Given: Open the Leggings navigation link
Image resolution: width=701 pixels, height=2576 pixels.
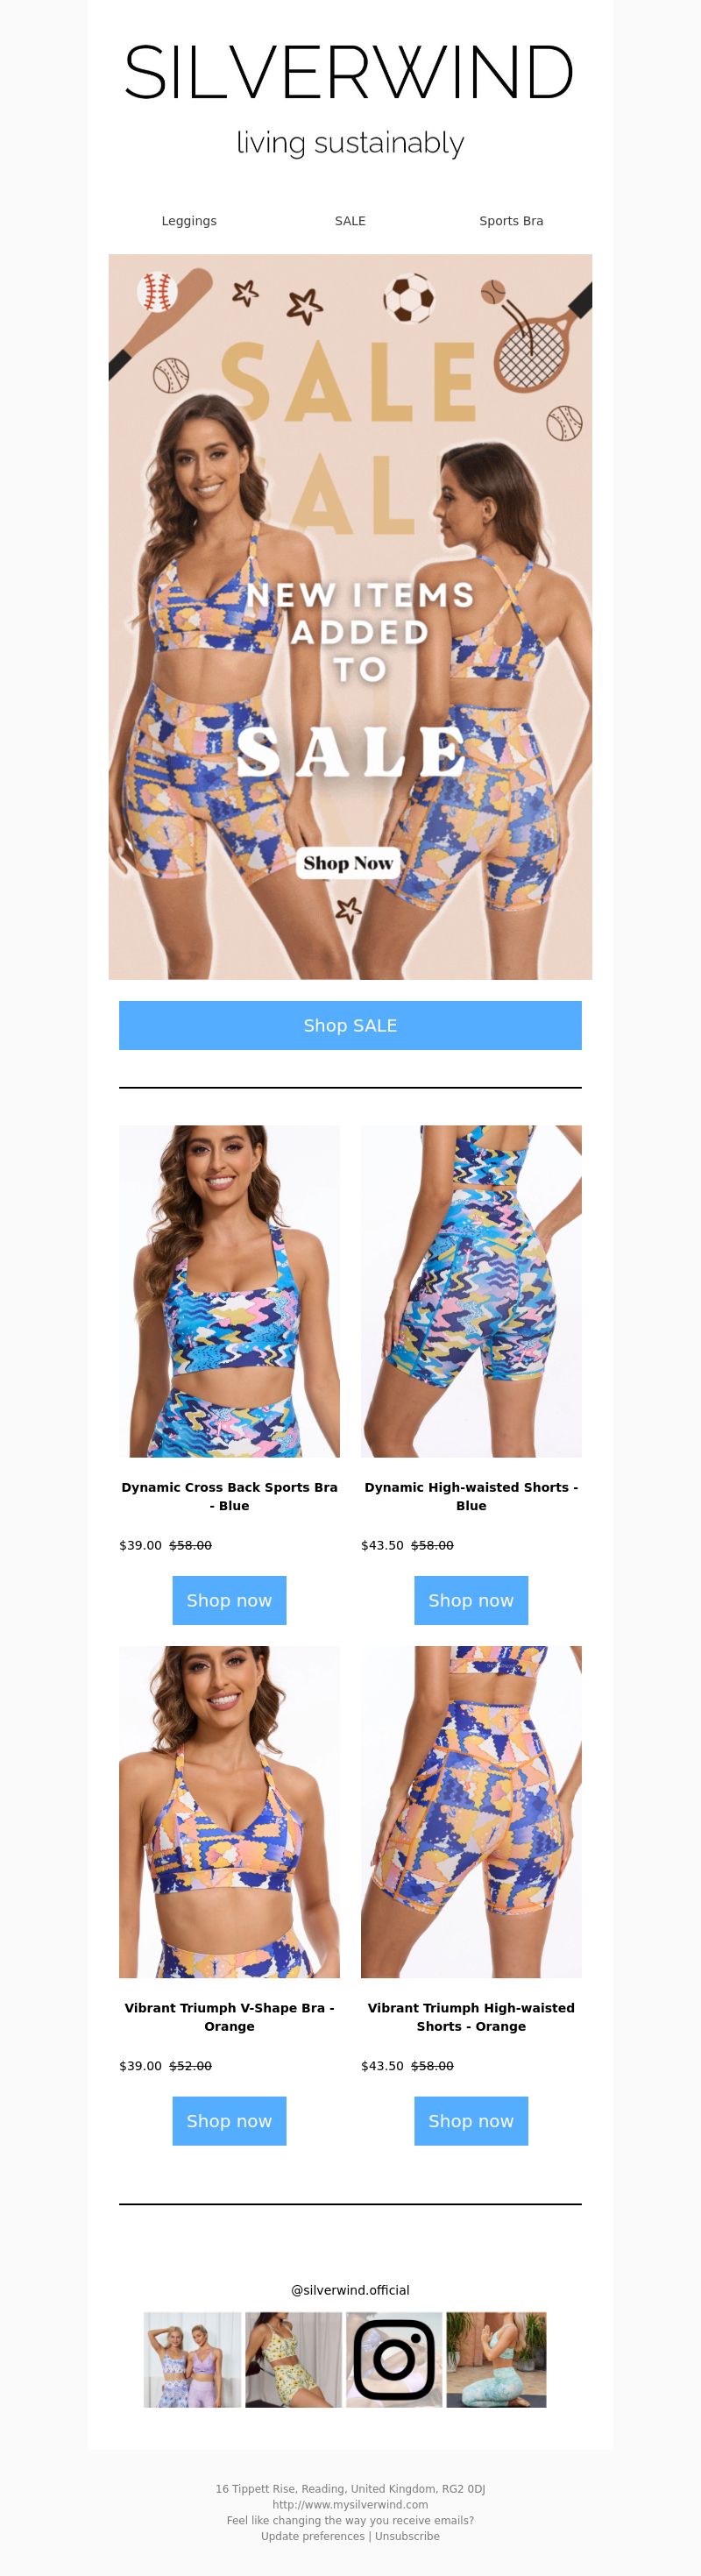Looking at the screenshot, I should pyautogui.click(x=189, y=221).
